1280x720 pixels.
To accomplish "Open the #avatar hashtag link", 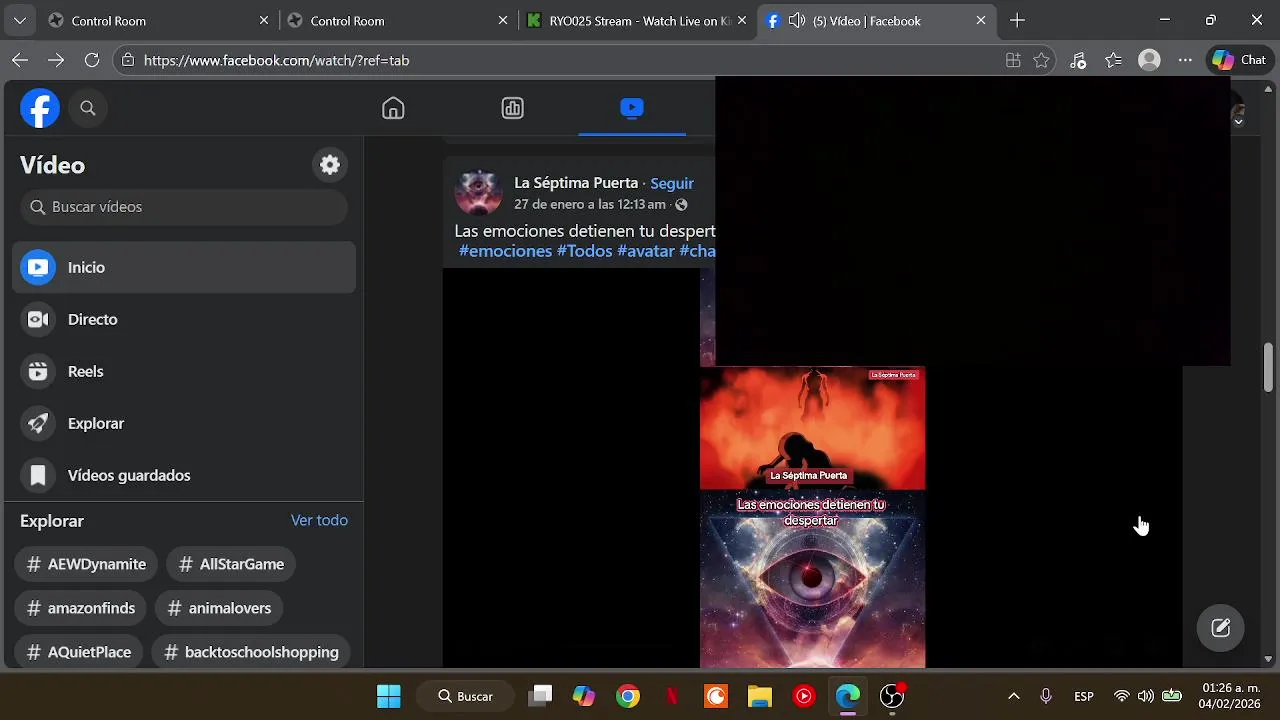I will tap(646, 251).
